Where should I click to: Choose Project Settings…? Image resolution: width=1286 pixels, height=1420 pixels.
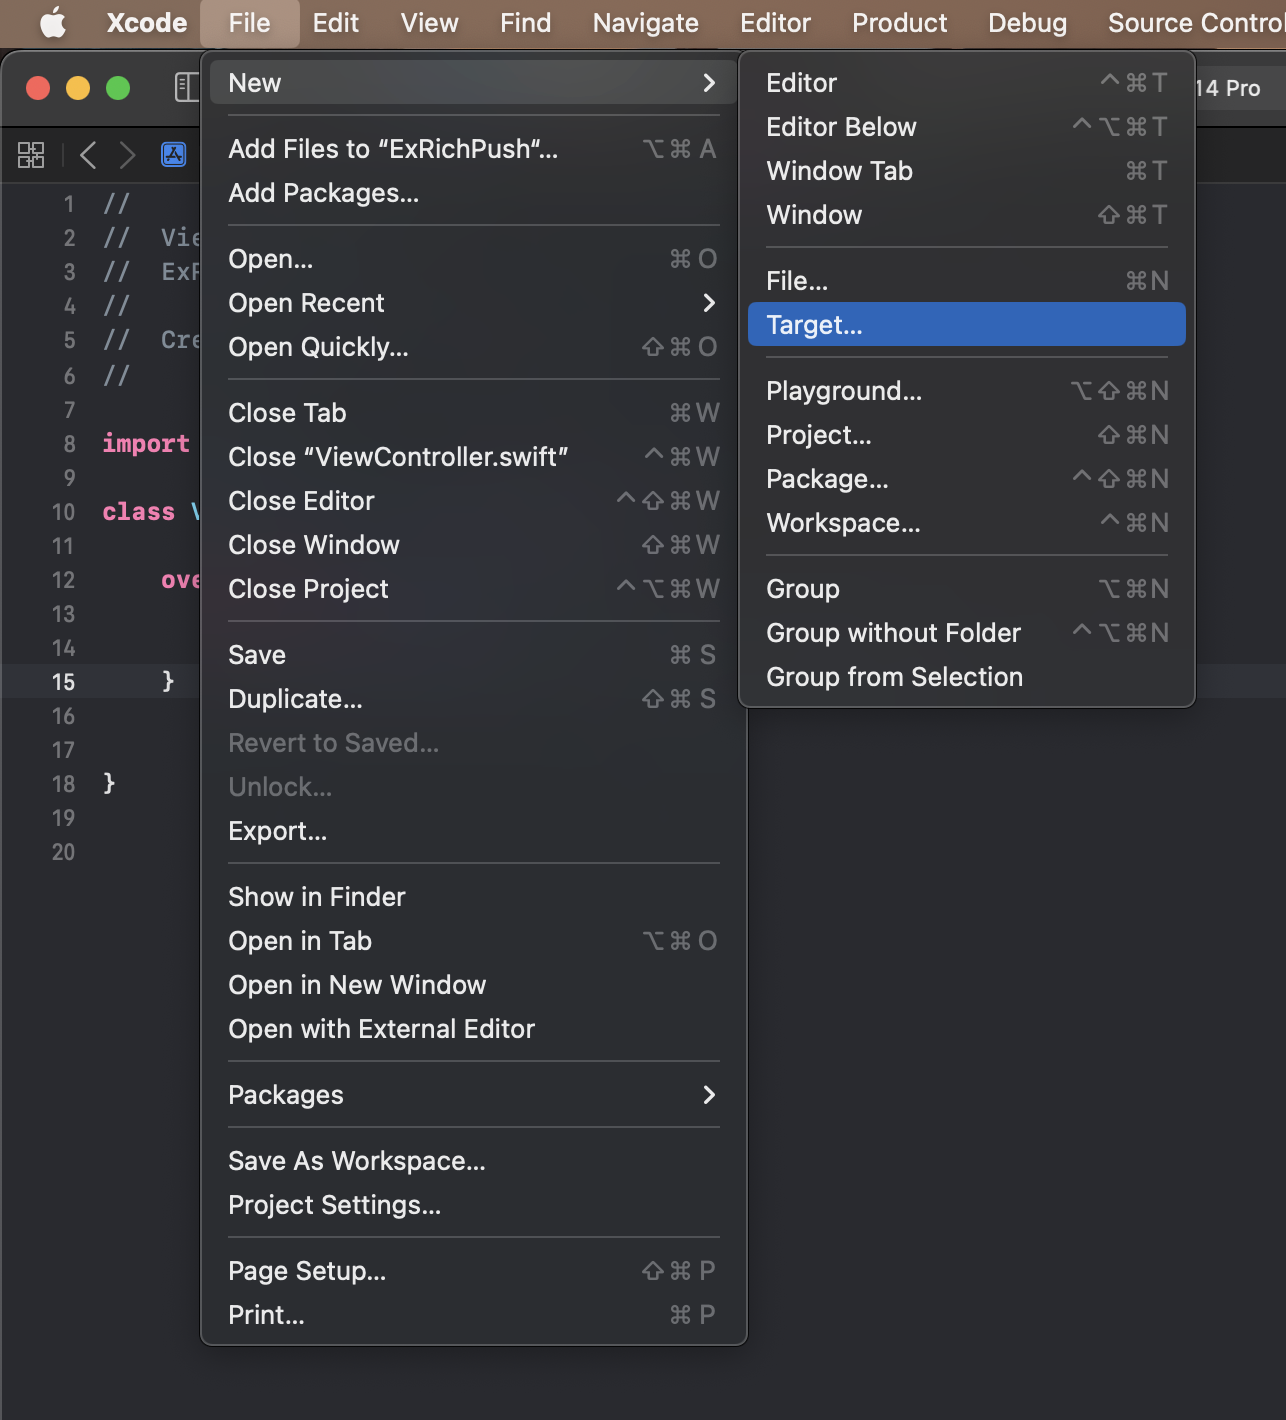pyautogui.click(x=473, y=1205)
